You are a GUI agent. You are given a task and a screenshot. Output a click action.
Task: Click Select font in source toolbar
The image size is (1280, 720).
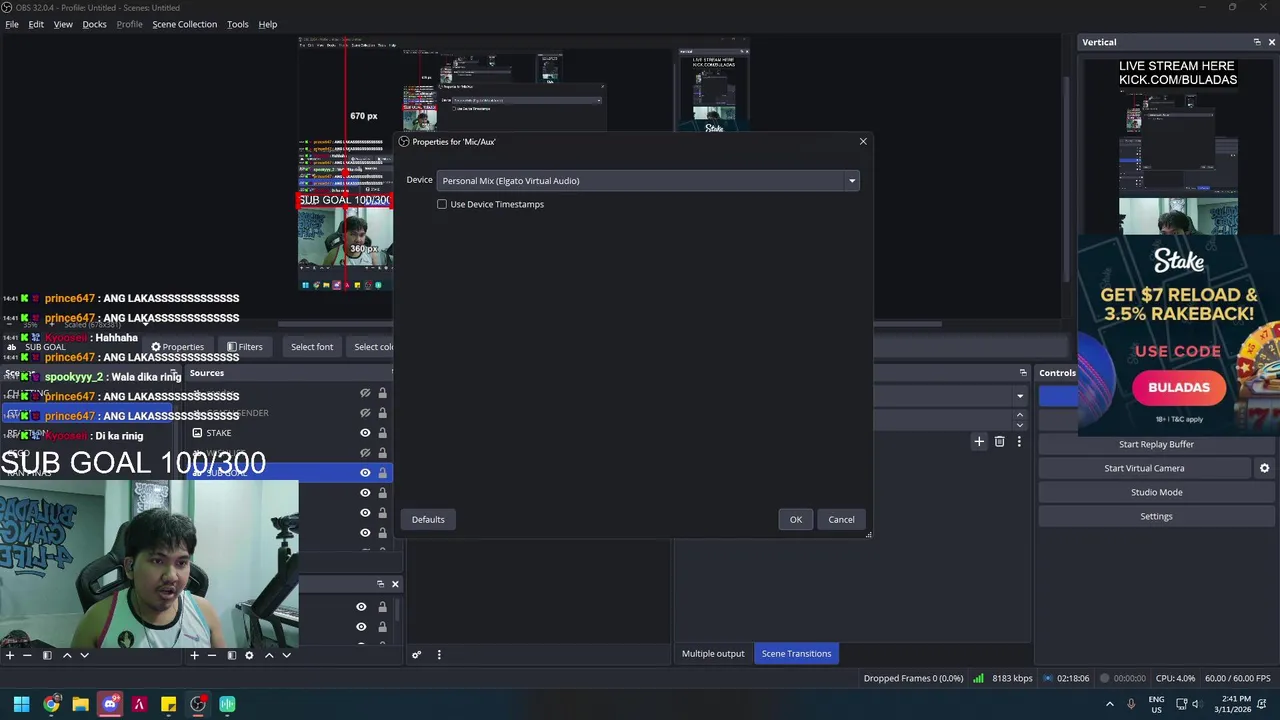[312, 347]
